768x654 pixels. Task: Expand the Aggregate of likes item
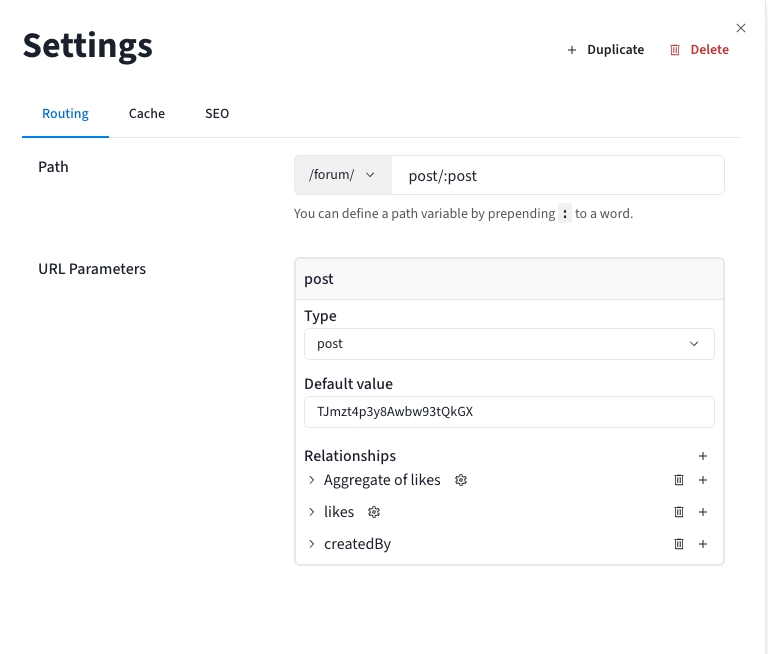click(x=312, y=480)
